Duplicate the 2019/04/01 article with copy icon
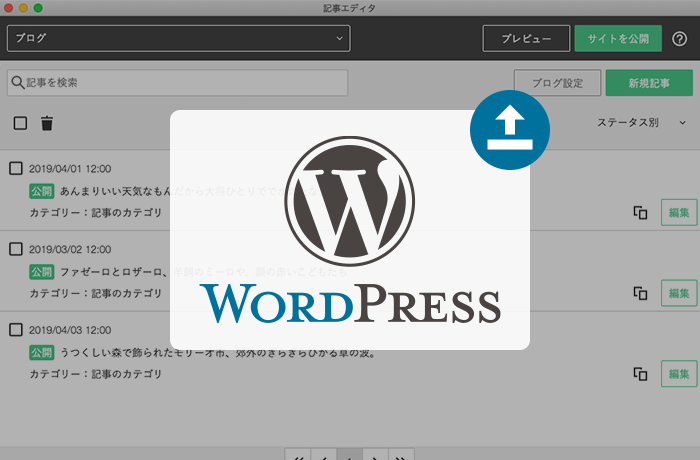 (x=640, y=213)
